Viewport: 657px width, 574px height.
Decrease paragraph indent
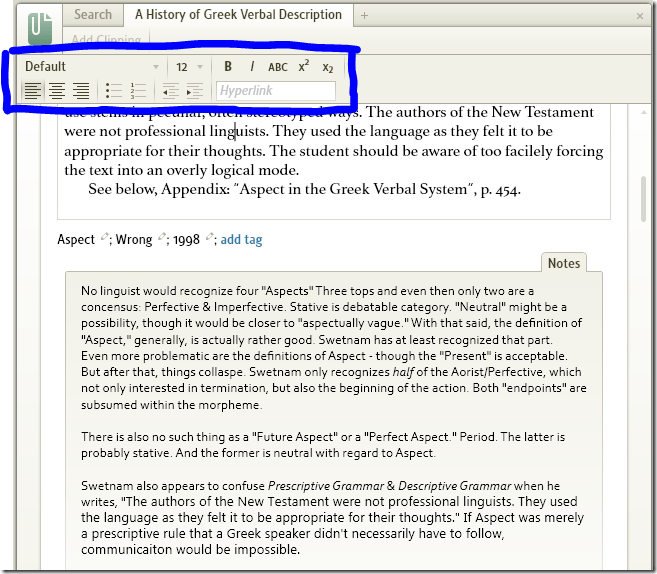click(170, 91)
